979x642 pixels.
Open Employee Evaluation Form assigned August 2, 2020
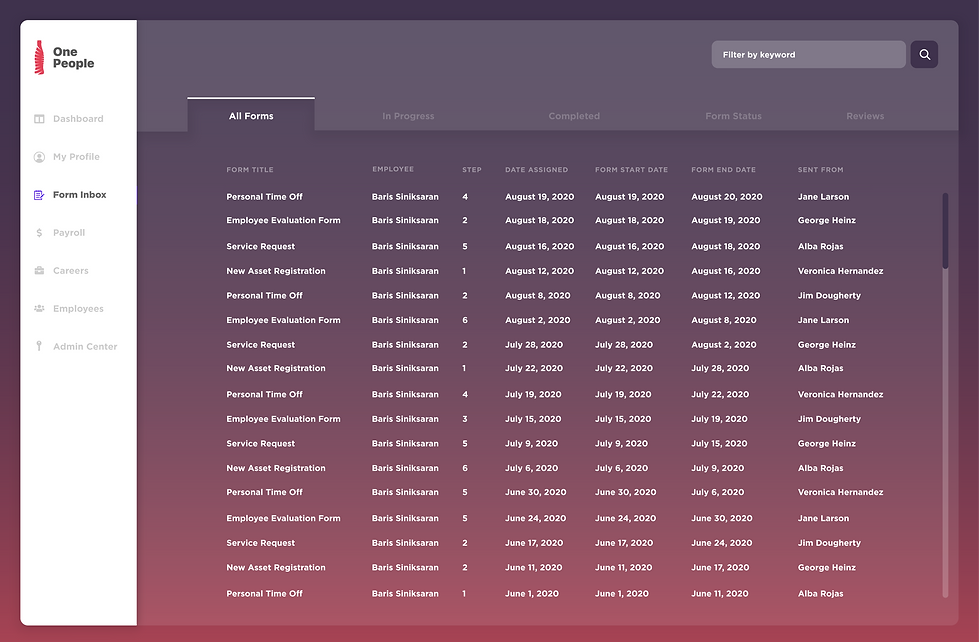click(283, 320)
